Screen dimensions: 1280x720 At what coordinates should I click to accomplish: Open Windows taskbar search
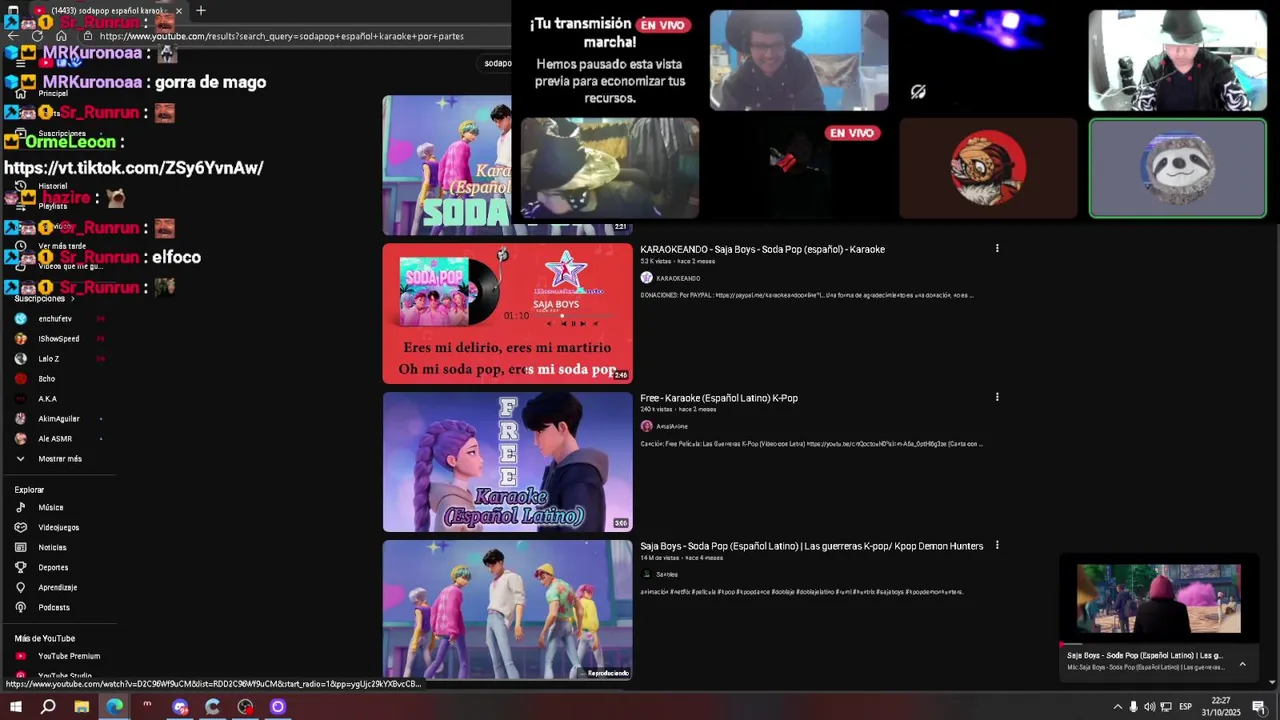click(48, 707)
